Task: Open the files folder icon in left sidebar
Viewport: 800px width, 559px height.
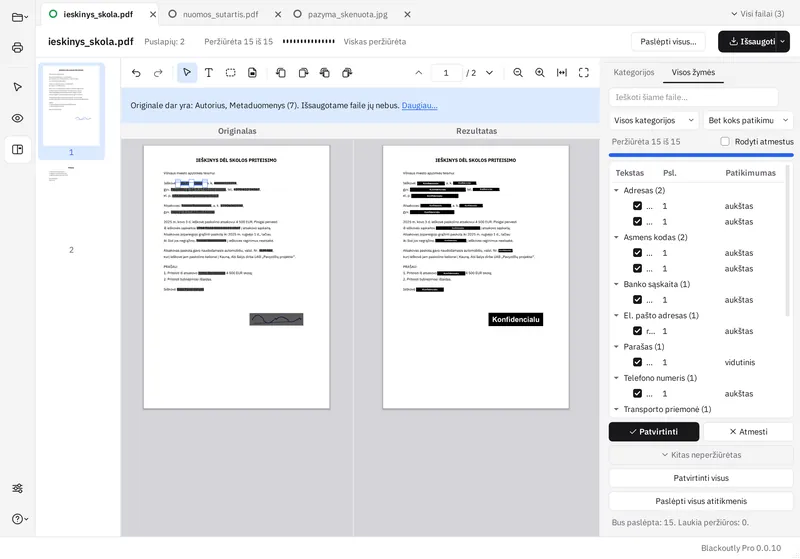Action: pyautogui.click(x=19, y=17)
